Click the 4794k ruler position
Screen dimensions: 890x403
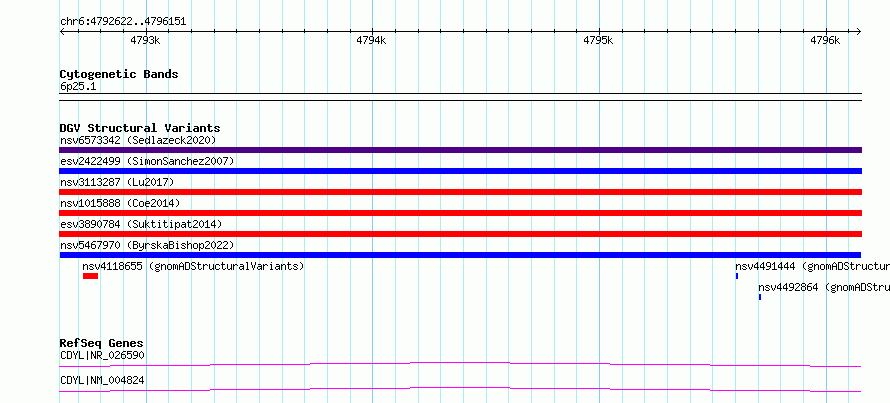tap(371, 40)
